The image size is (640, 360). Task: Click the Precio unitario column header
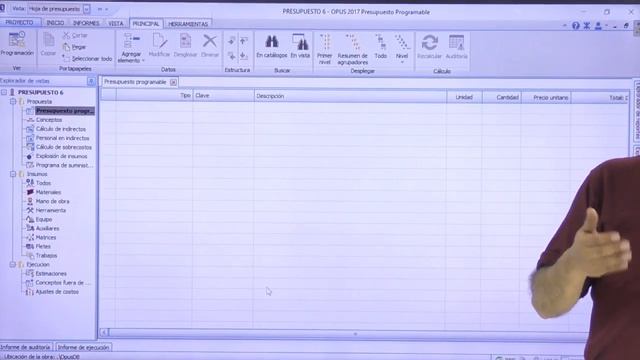tap(546, 98)
